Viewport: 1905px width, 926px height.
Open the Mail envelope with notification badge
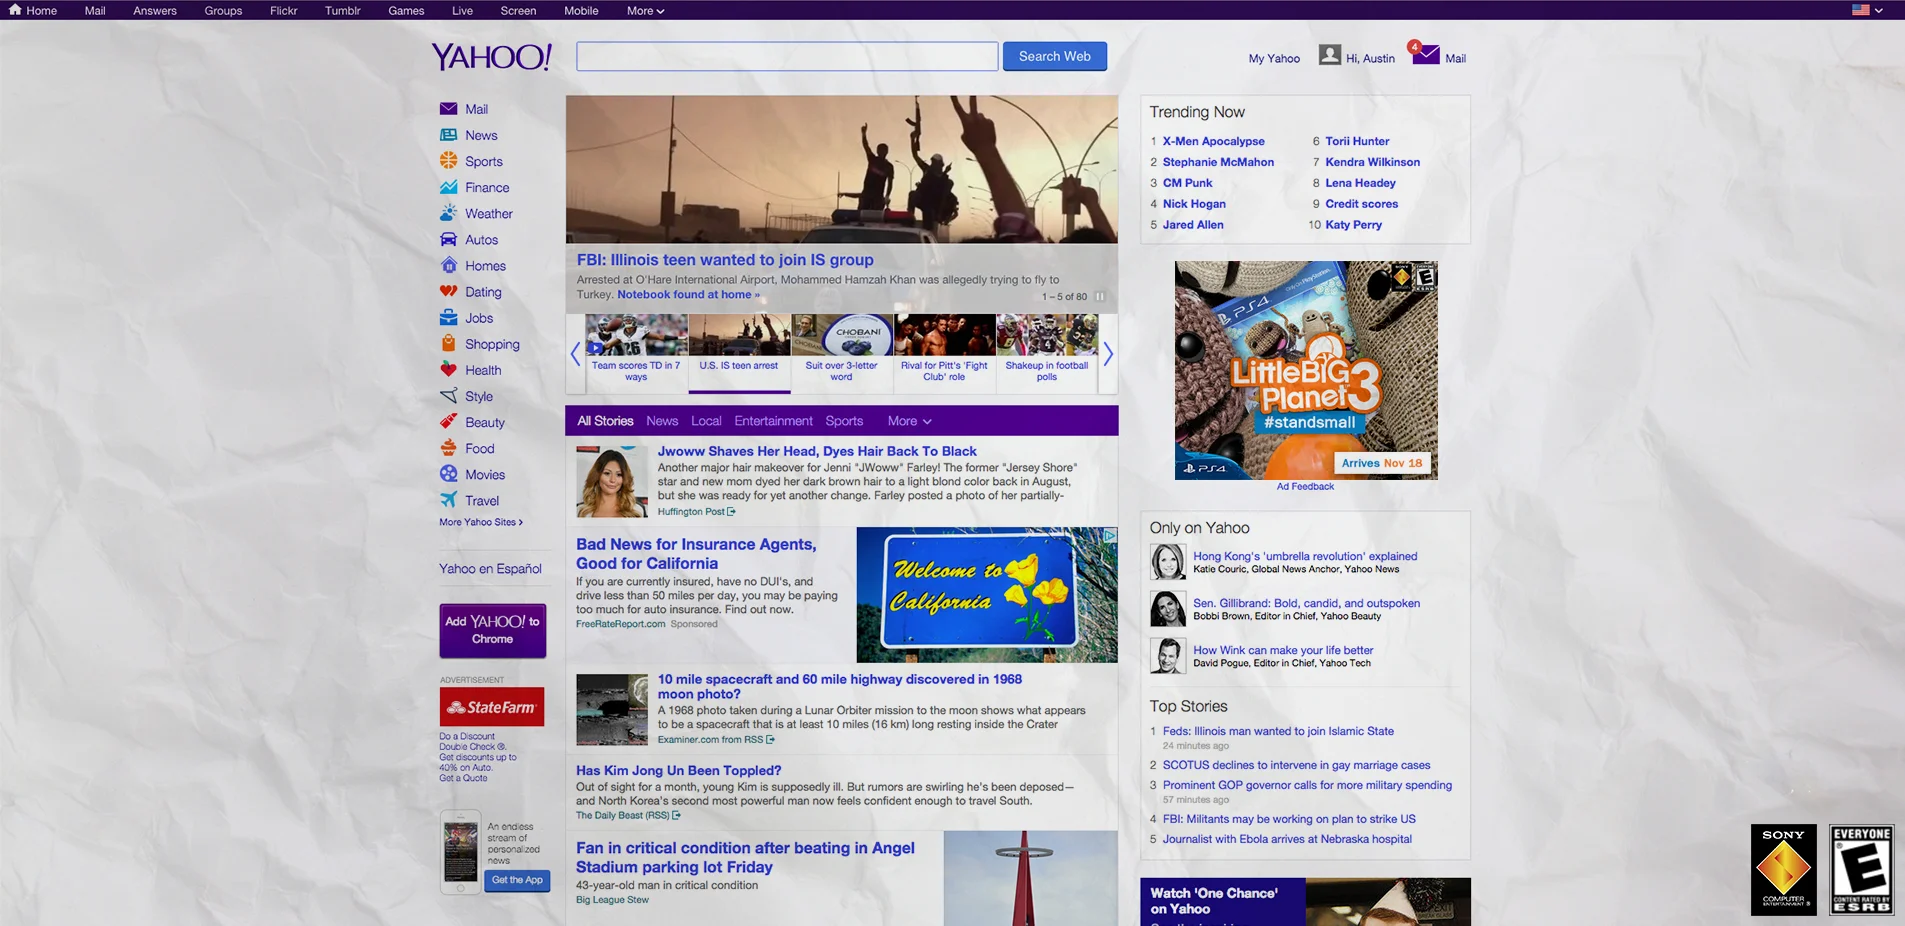pyautogui.click(x=1425, y=54)
